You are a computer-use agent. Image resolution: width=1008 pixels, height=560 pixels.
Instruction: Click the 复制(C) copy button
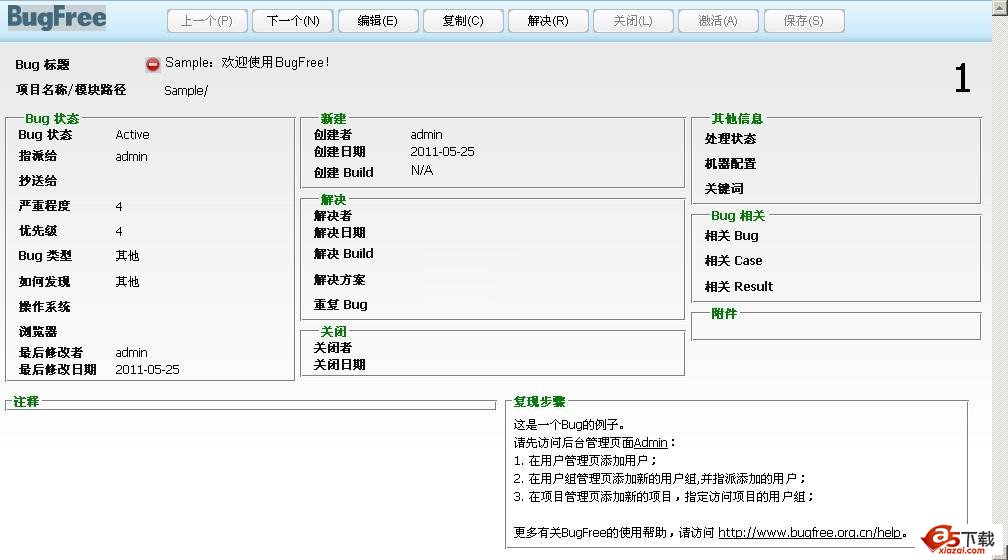463,21
